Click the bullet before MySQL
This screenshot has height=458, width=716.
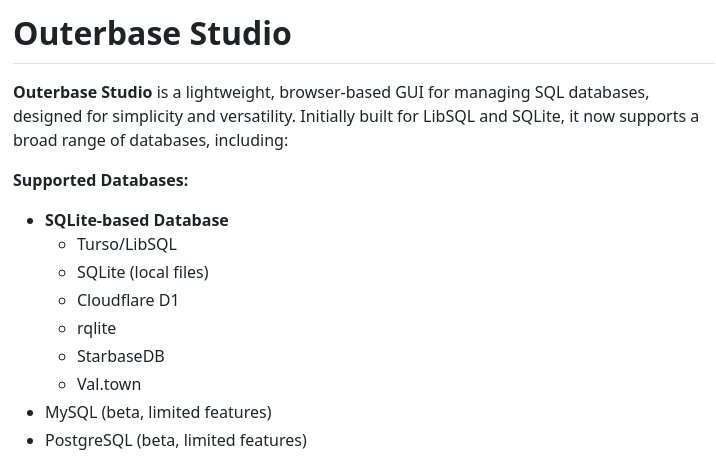point(31,413)
